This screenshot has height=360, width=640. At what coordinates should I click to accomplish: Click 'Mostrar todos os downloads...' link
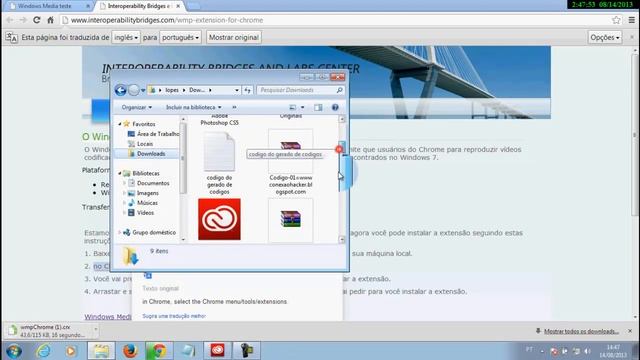click(581, 331)
